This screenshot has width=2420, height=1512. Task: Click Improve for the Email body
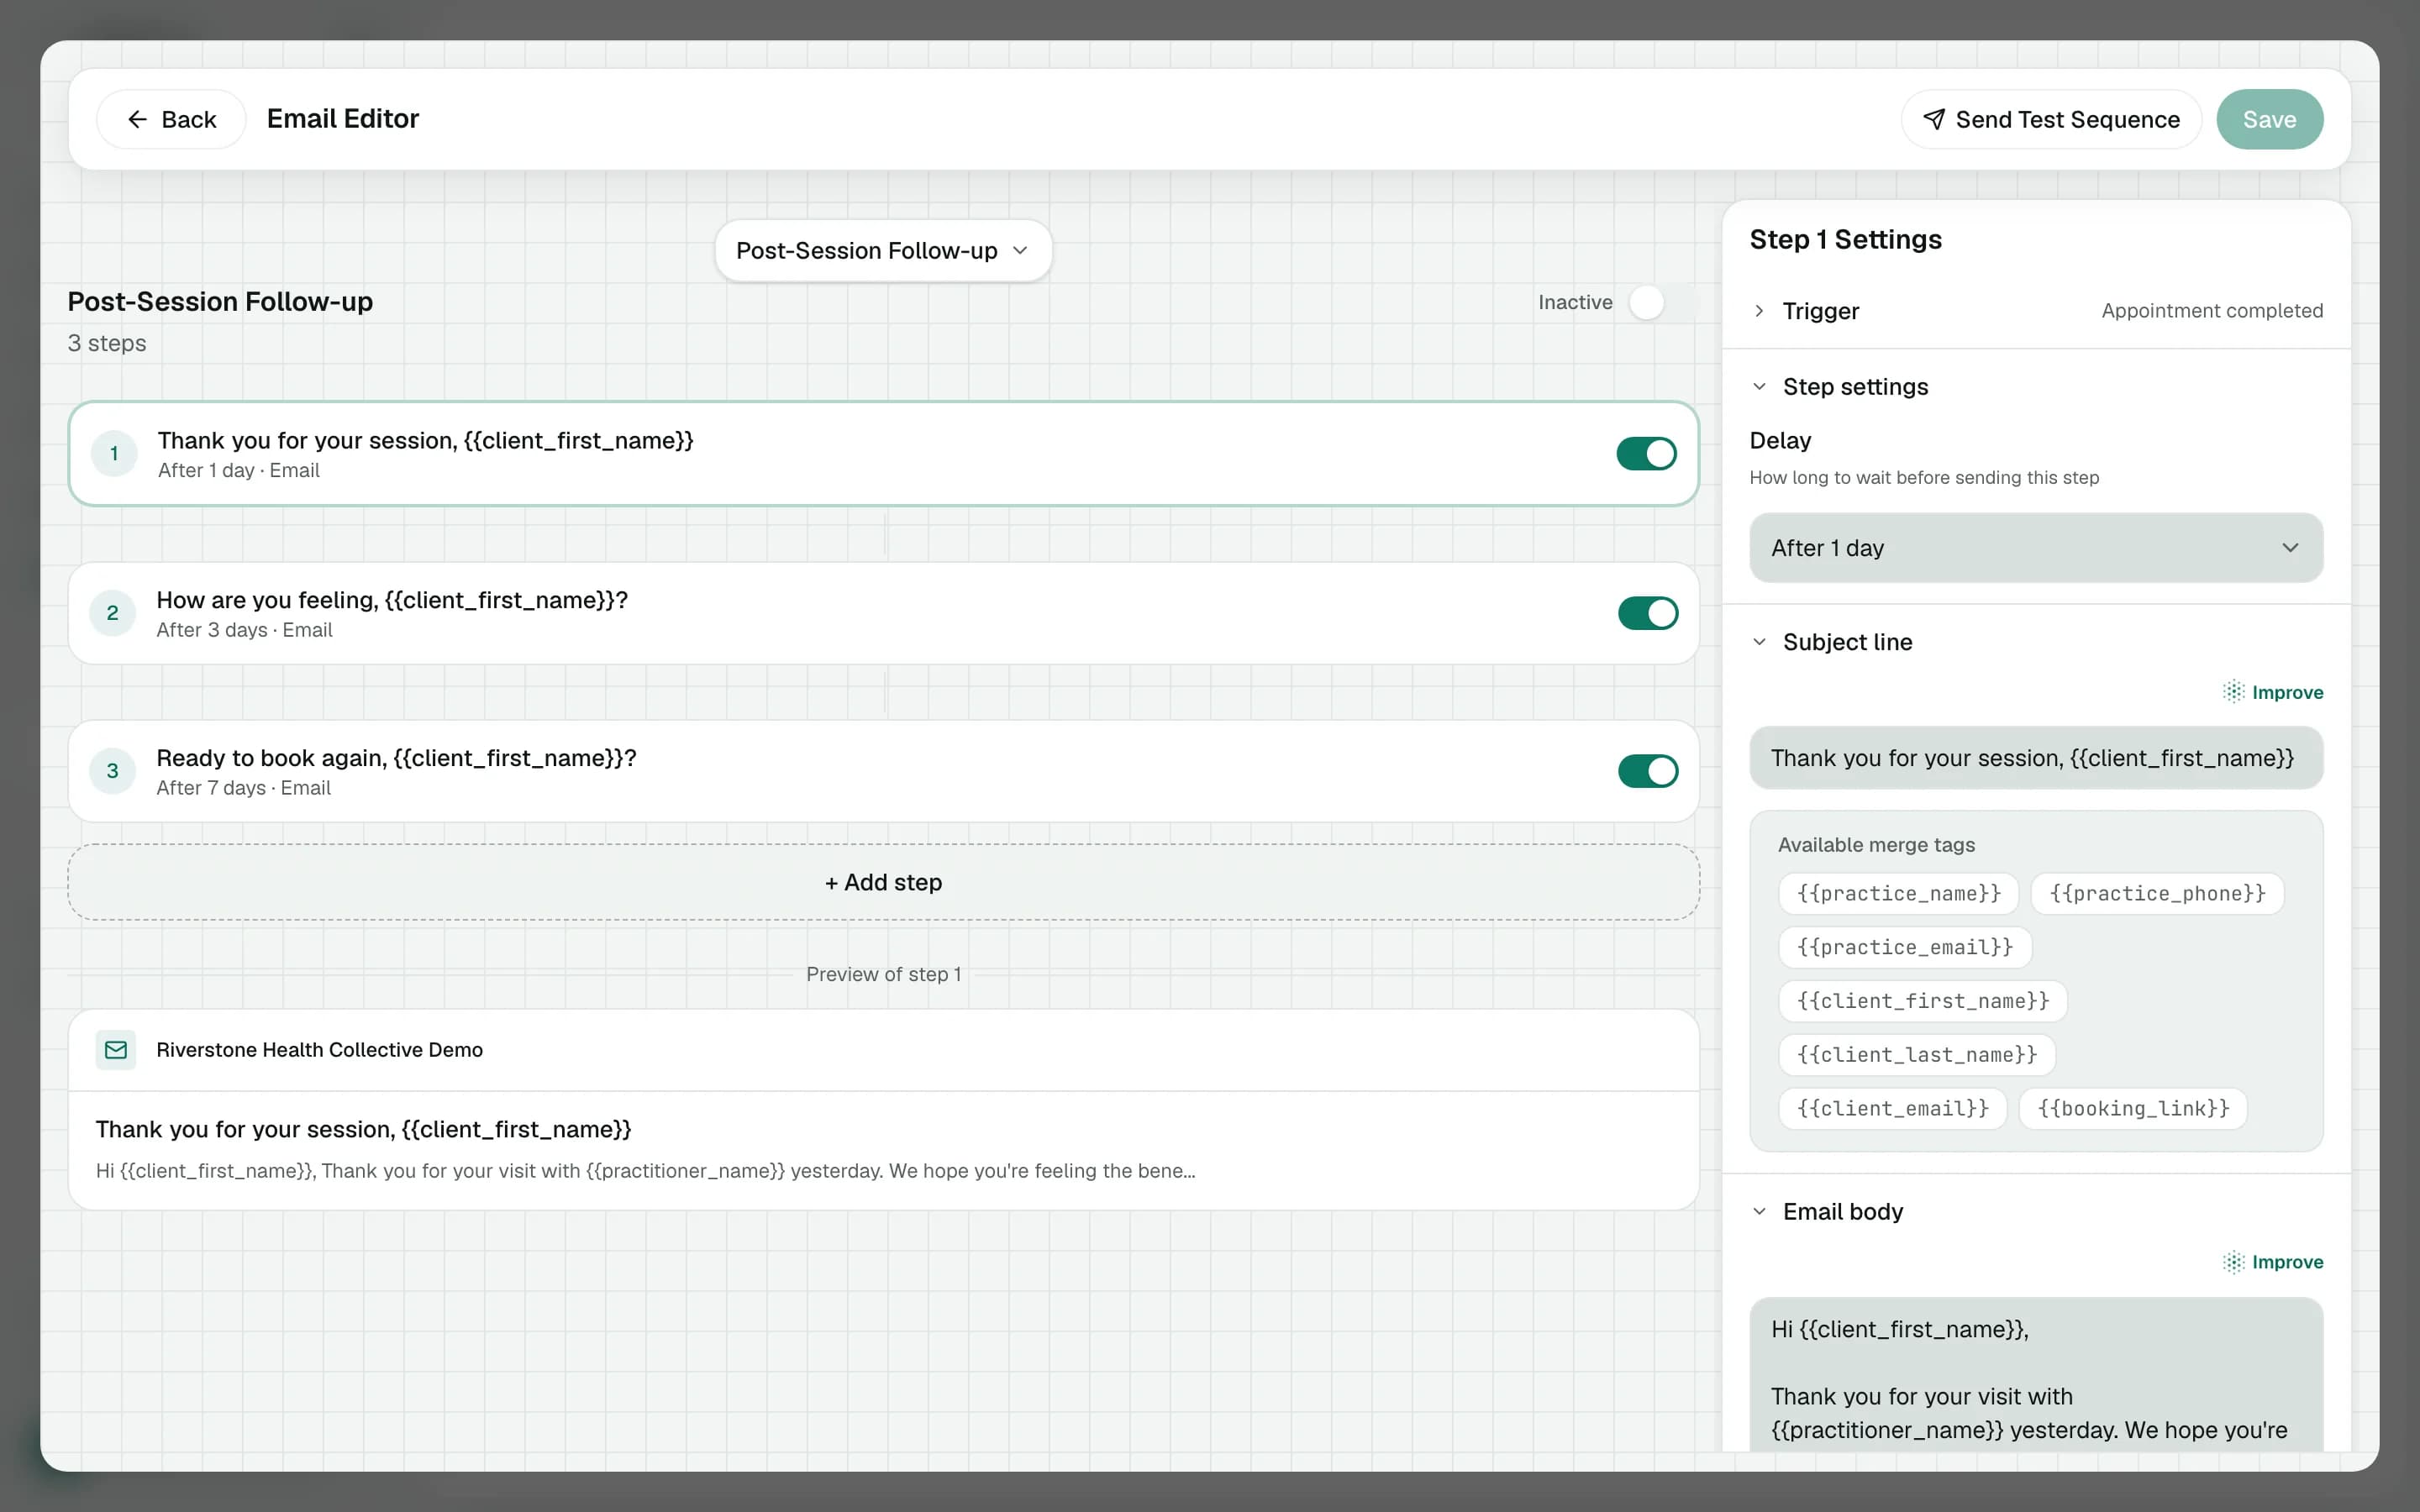[x=2273, y=1262]
